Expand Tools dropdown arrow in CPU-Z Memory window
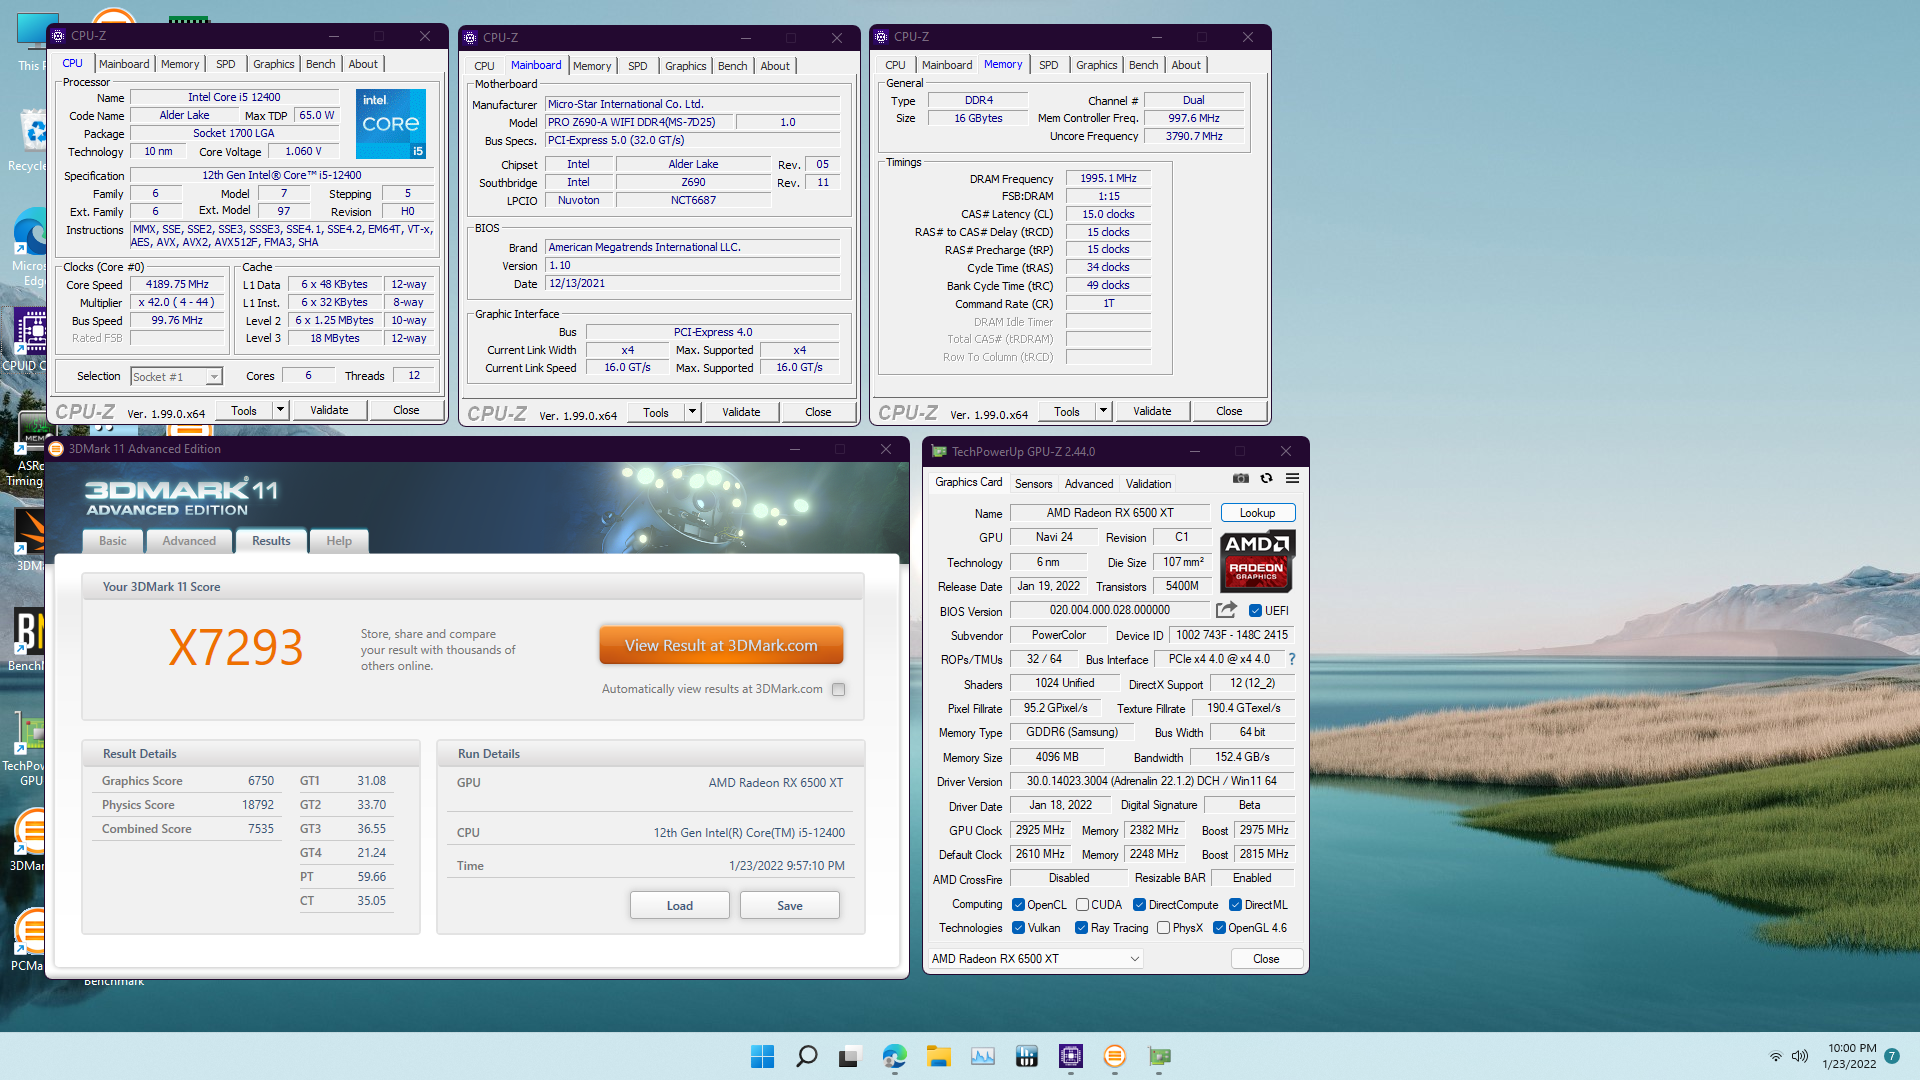The width and height of the screenshot is (1920, 1080). pos(1103,411)
